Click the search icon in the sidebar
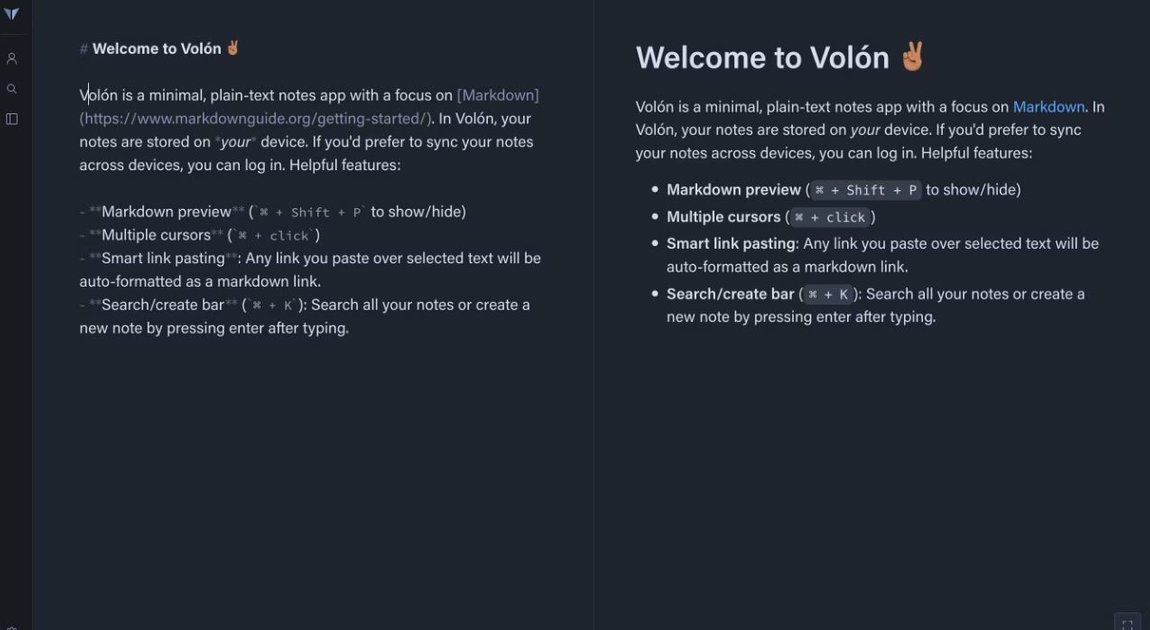The image size is (1150, 630). pyautogui.click(x=12, y=88)
